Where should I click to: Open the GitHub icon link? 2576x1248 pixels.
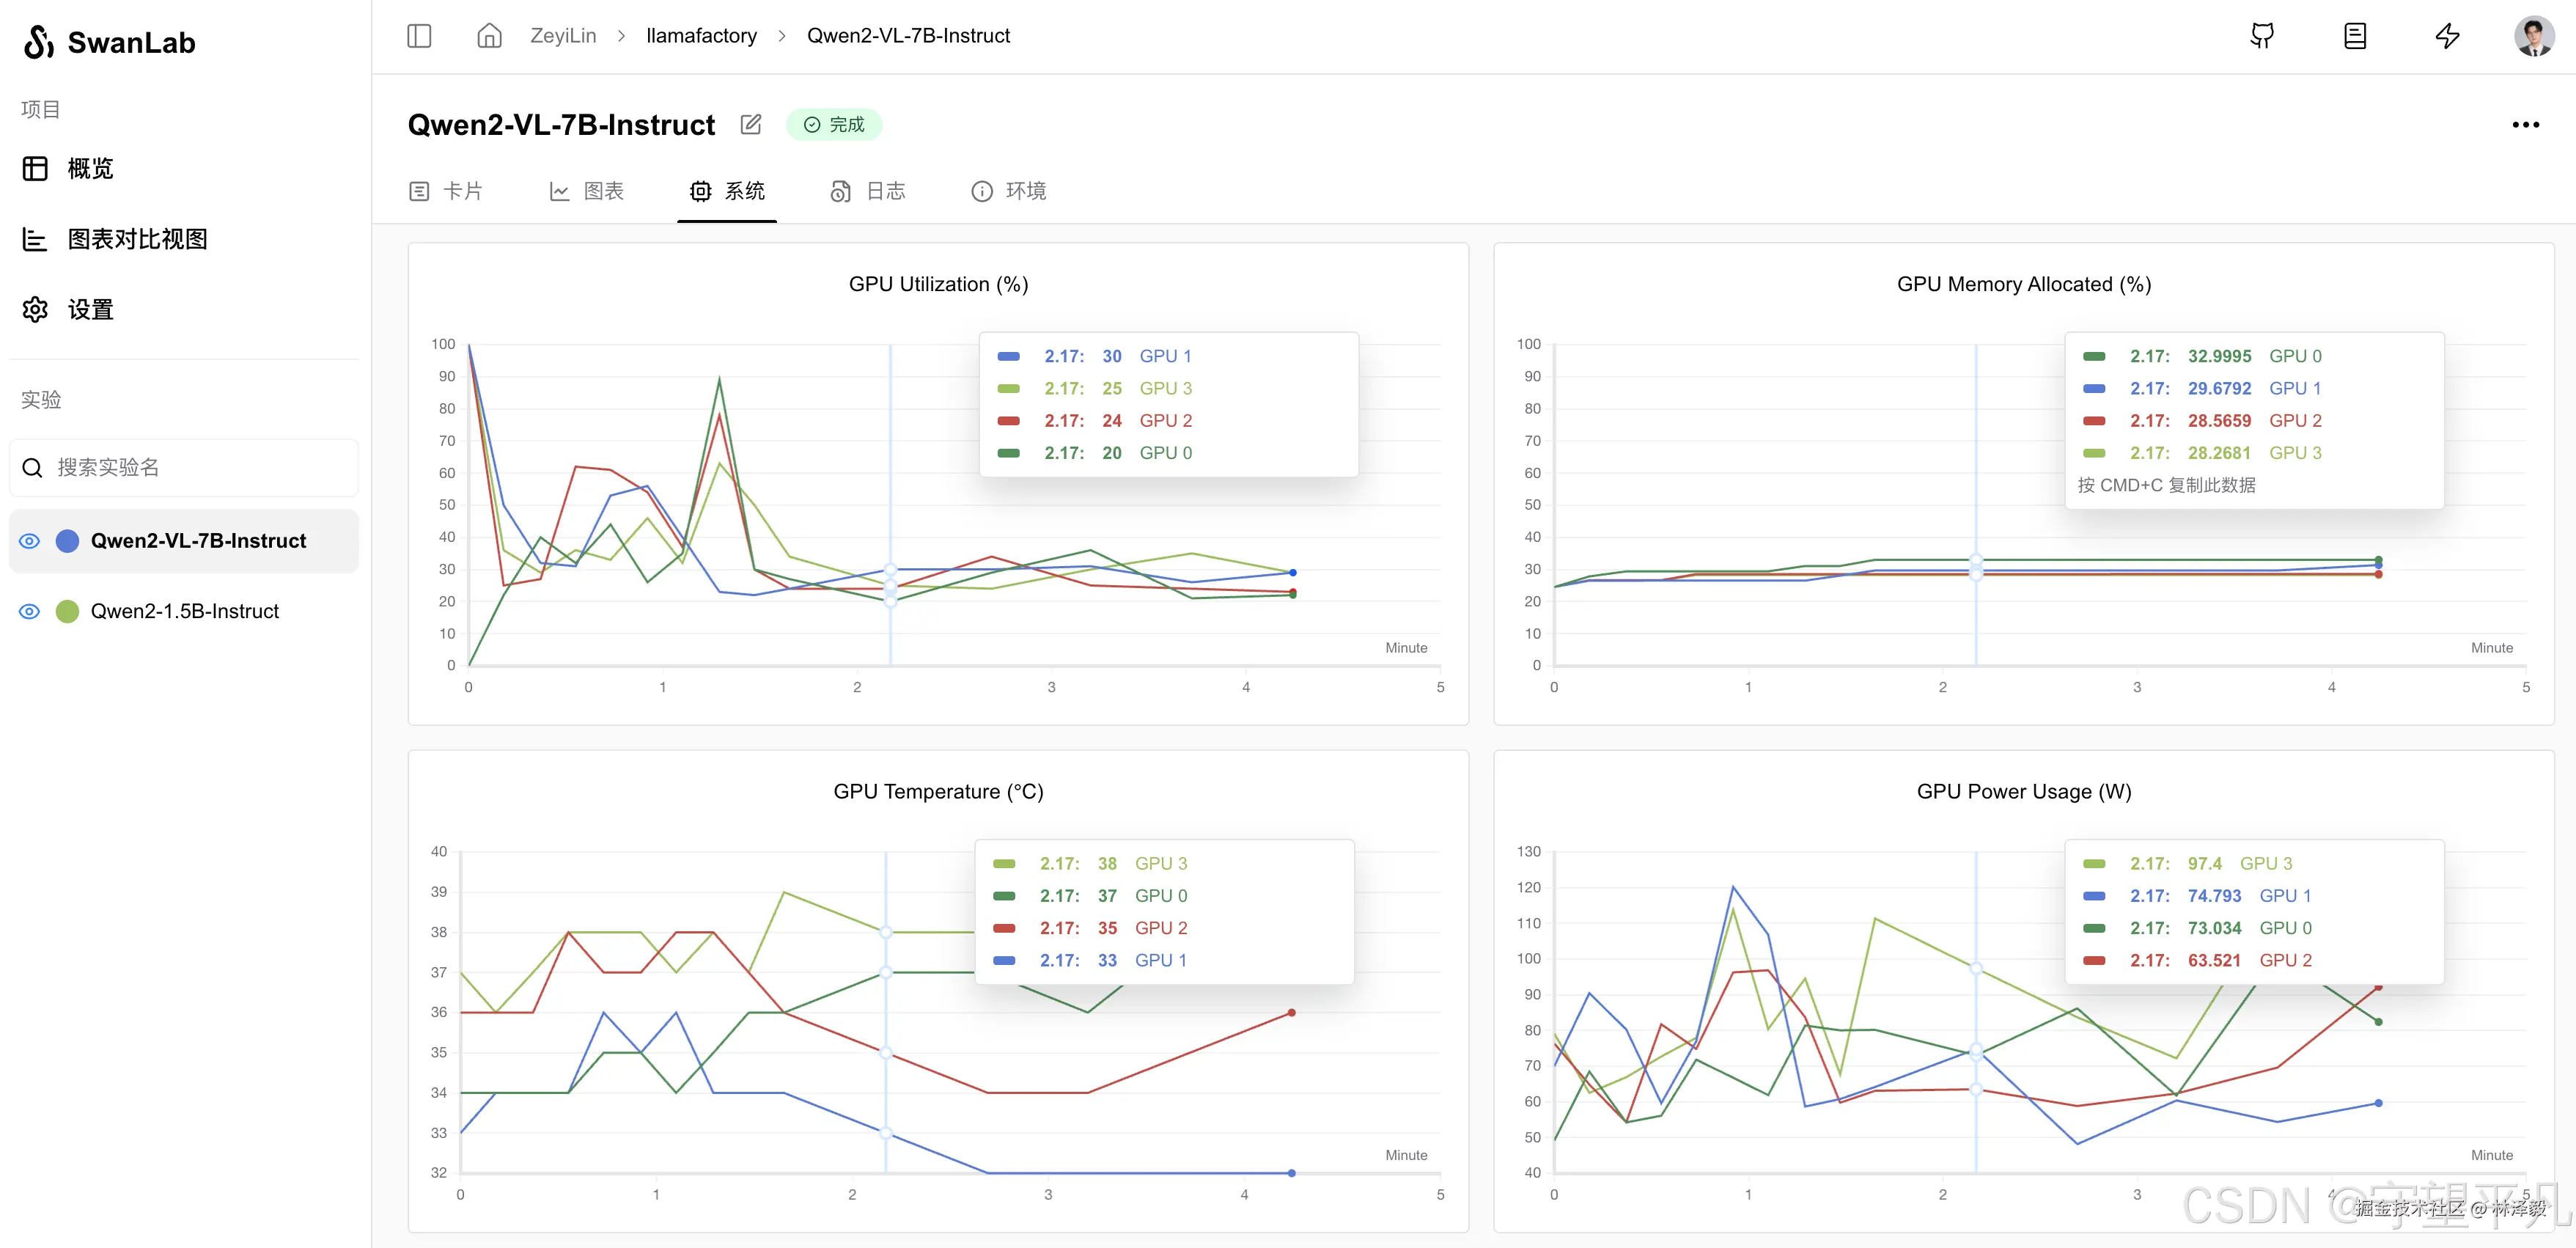[2262, 36]
